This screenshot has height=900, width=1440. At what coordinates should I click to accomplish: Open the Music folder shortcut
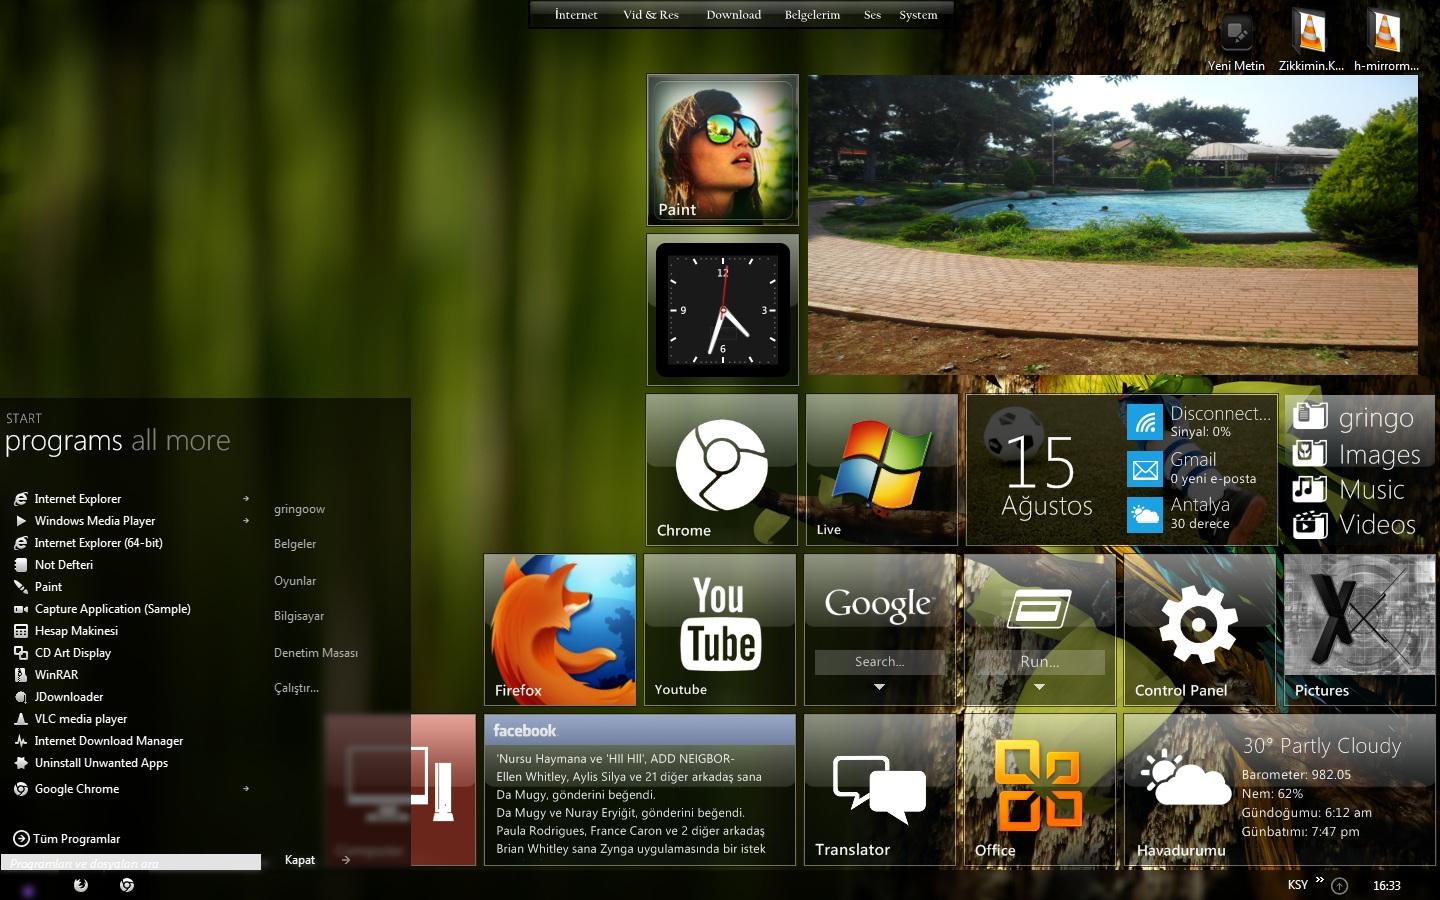tap(1350, 489)
